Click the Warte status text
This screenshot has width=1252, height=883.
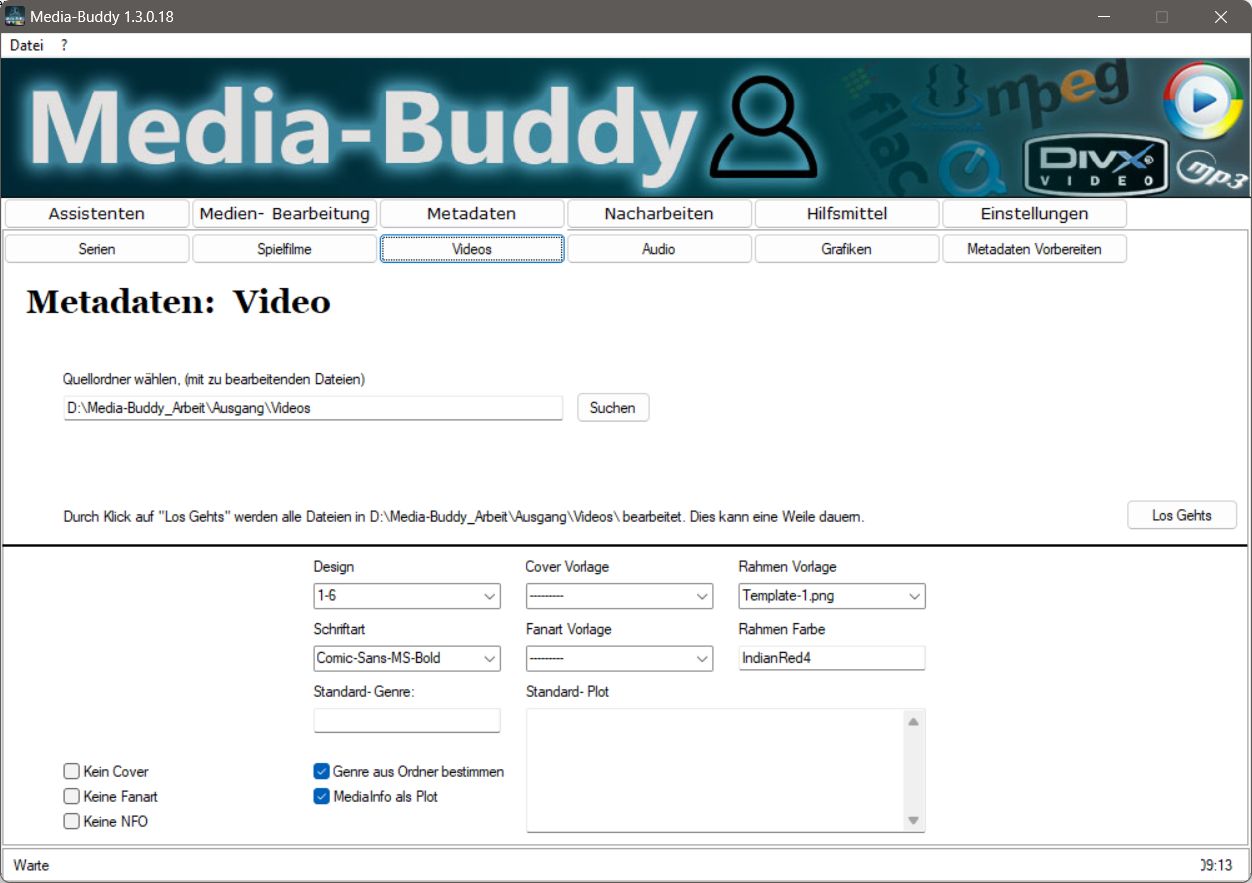point(31,865)
